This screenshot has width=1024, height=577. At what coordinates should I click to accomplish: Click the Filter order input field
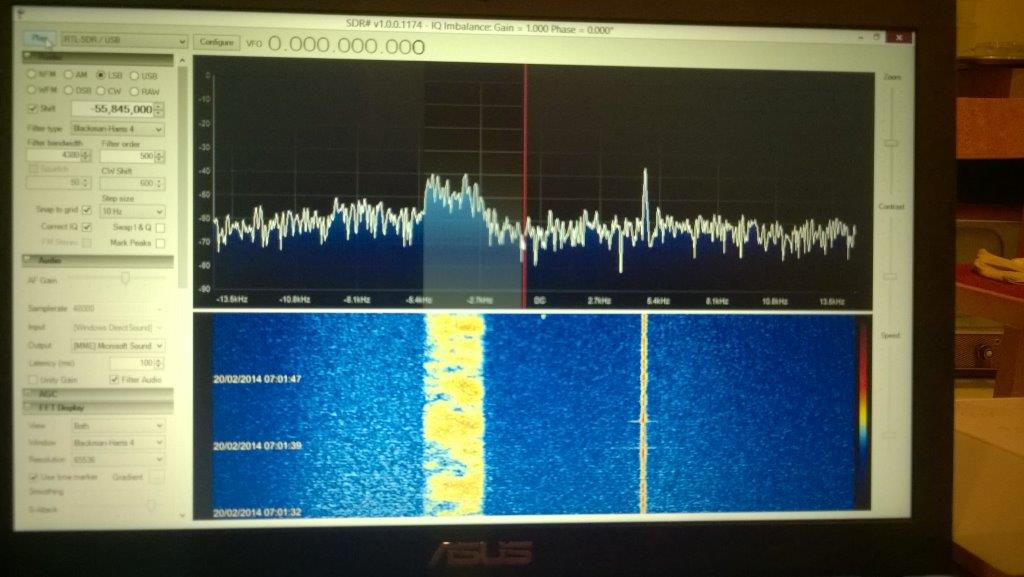pyautogui.click(x=128, y=156)
